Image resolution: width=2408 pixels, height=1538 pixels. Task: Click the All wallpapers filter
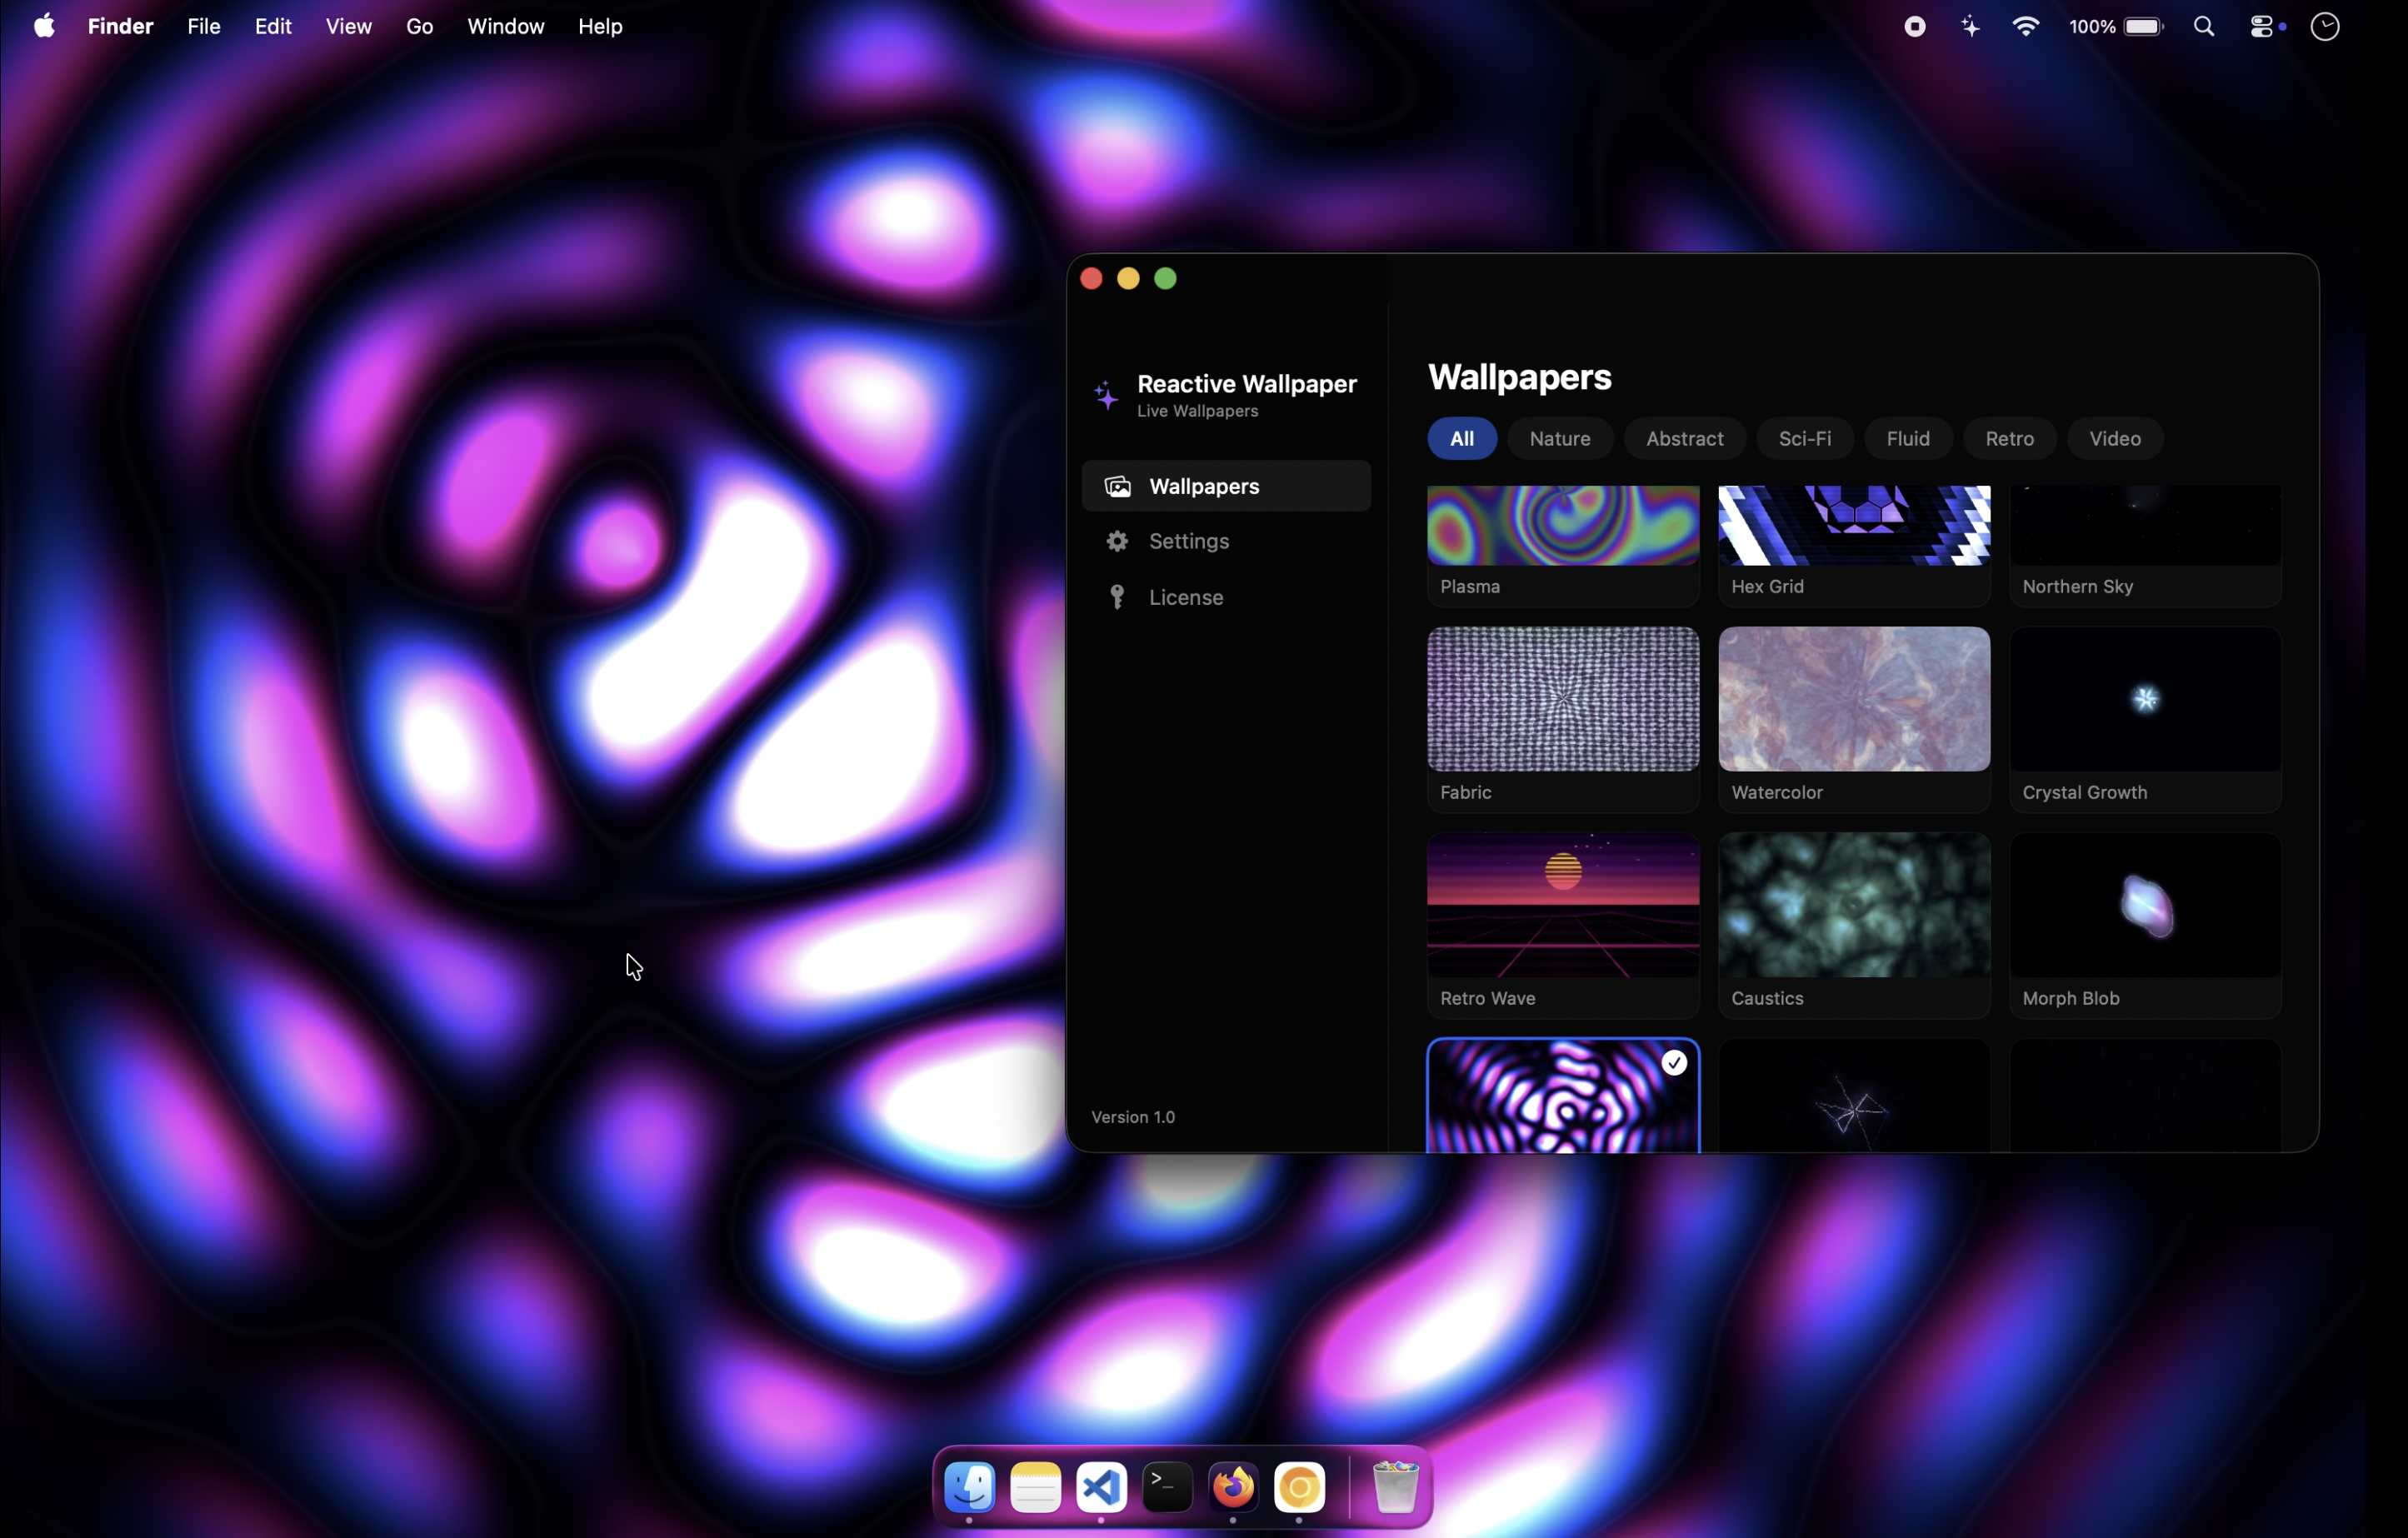(1461, 438)
